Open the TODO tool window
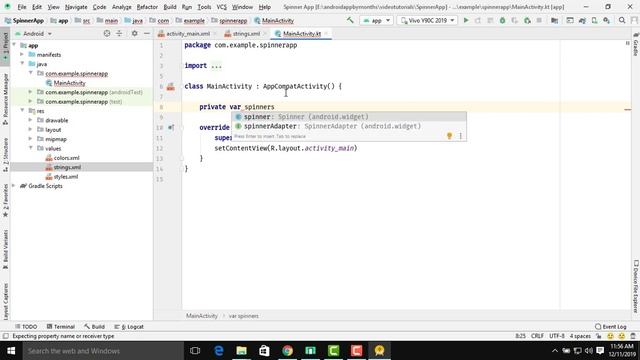This screenshot has height=360, width=640. (26, 327)
